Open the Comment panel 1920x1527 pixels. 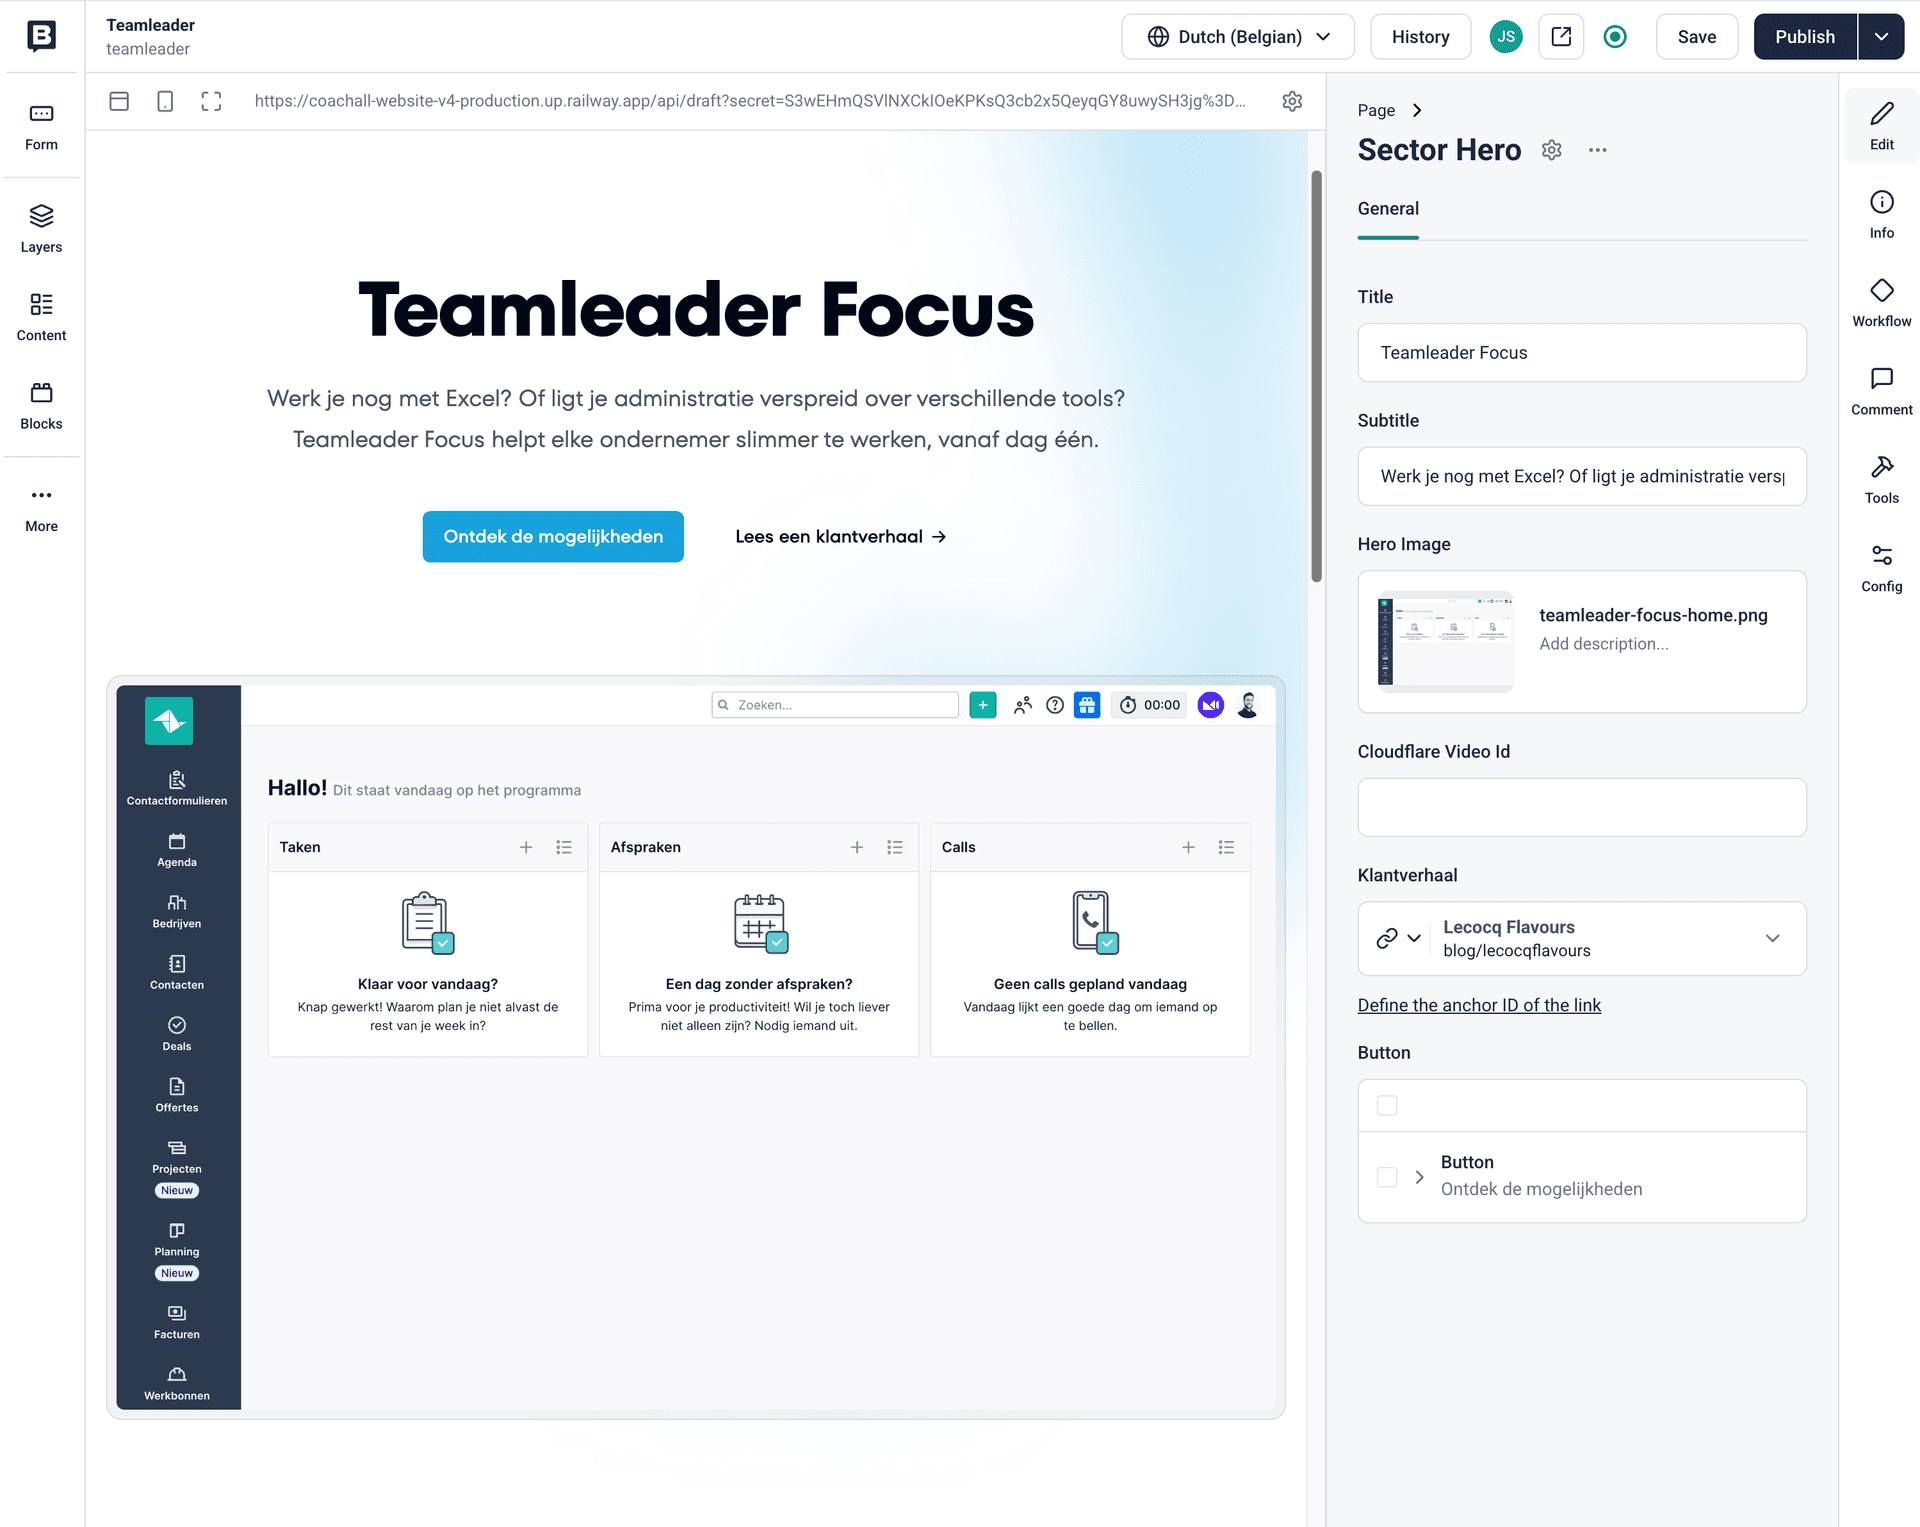click(x=1882, y=391)
